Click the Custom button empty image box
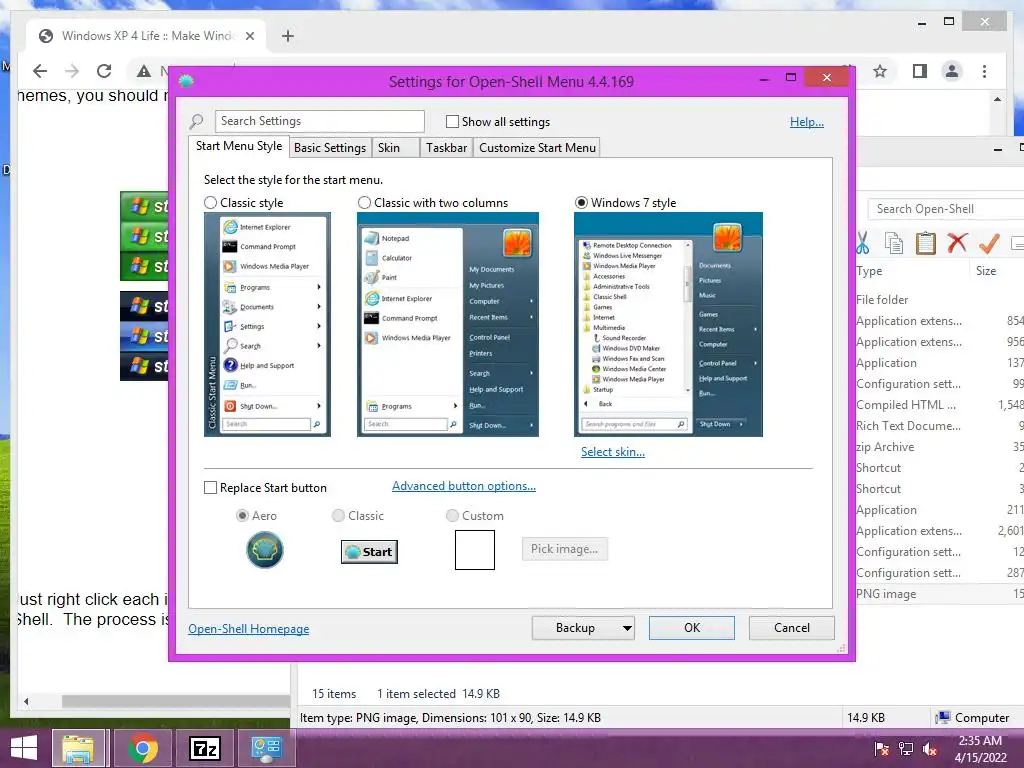 (x=475, y=550)
